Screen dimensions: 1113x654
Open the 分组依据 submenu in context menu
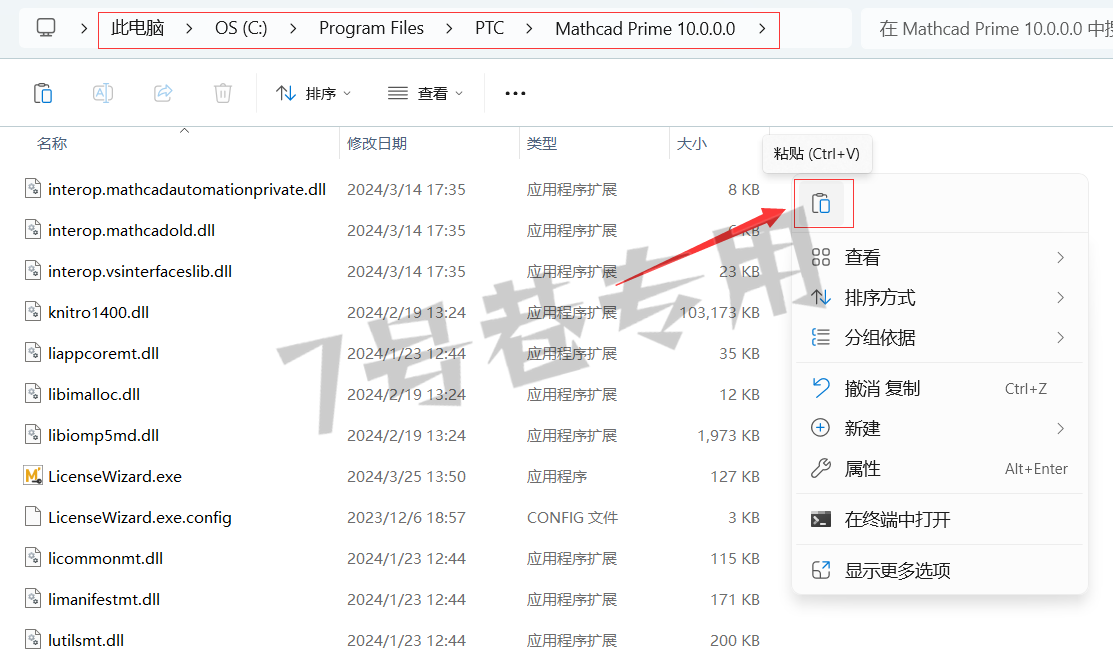tap(940, 337)
